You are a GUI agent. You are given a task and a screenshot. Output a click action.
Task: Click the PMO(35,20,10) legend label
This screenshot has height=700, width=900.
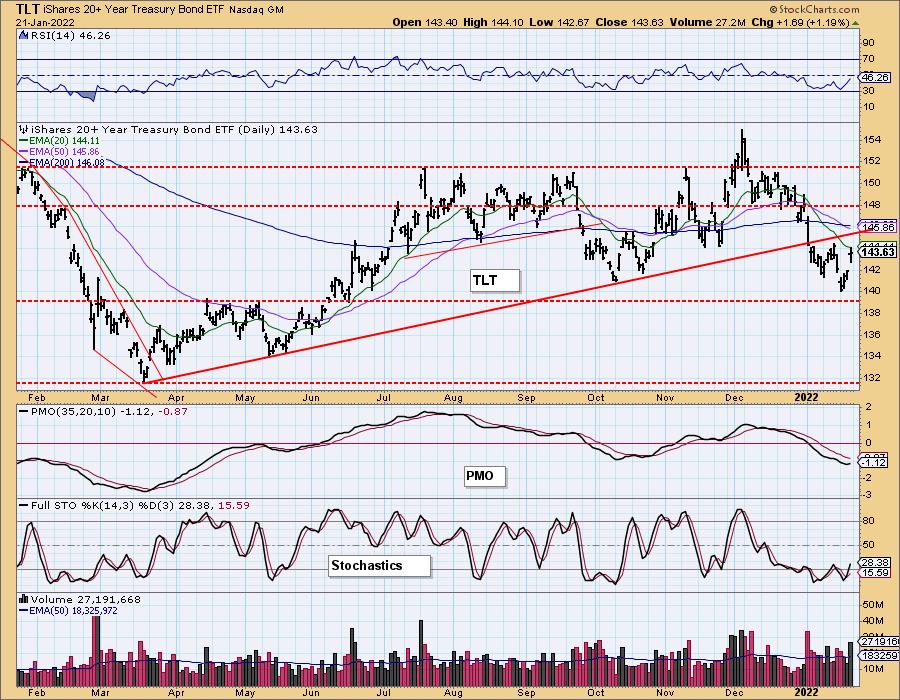click(x=73, y=411)
